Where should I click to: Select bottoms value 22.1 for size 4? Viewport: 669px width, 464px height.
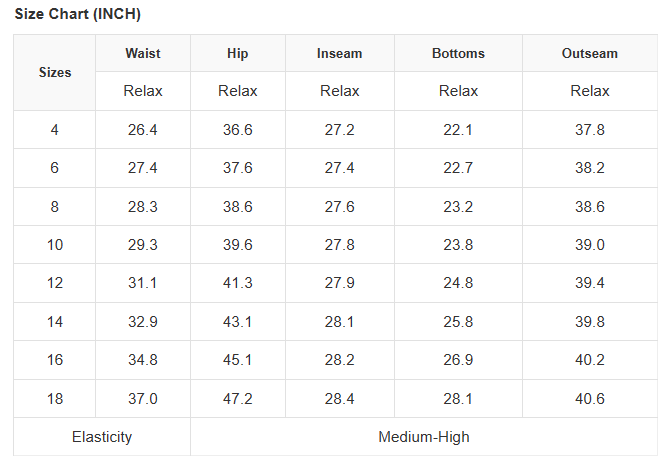[x=458, y=130]
